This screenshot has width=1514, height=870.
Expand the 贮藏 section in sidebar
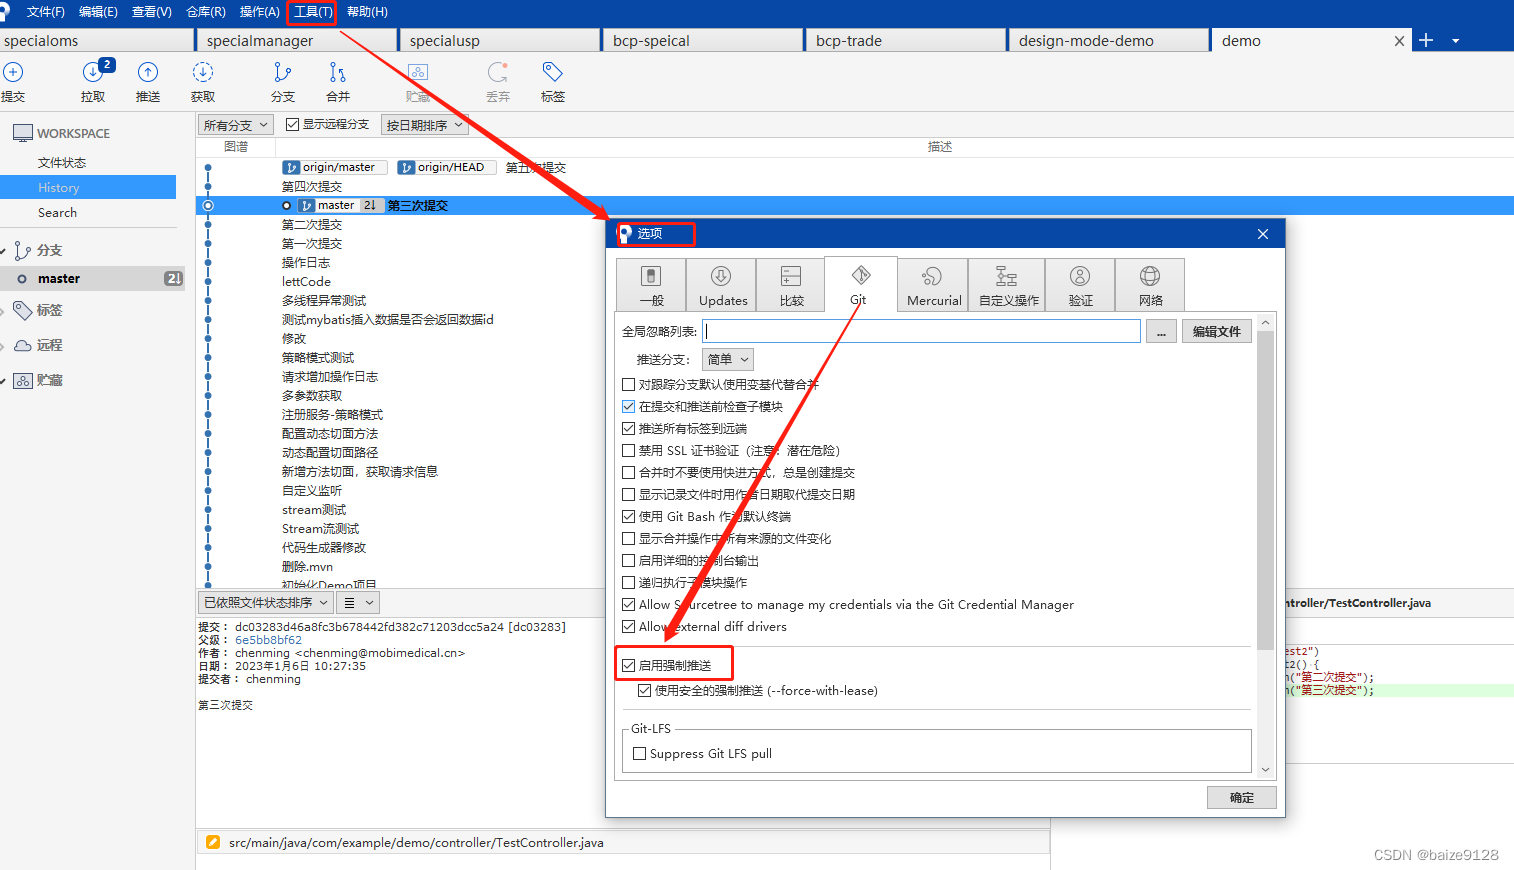click(4, 381)
